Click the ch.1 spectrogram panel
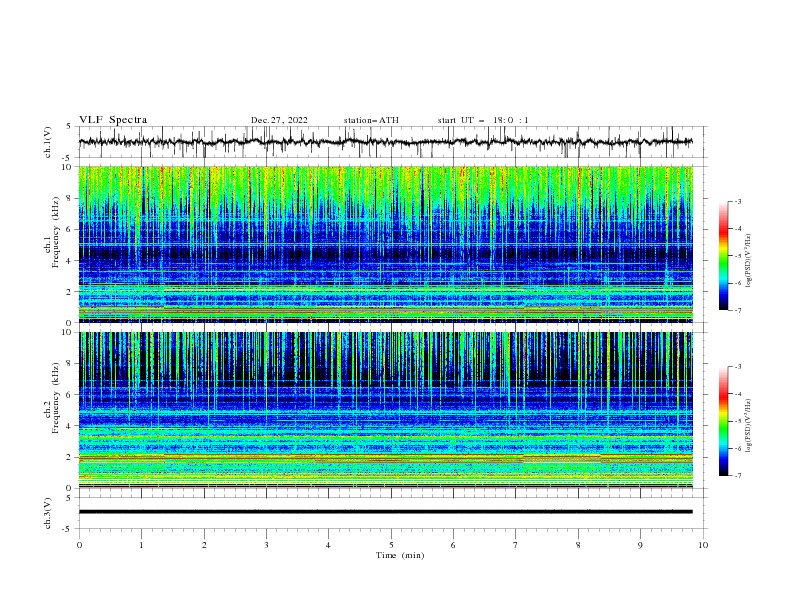Screen dimensions: 792x612 tap(386, 244)
